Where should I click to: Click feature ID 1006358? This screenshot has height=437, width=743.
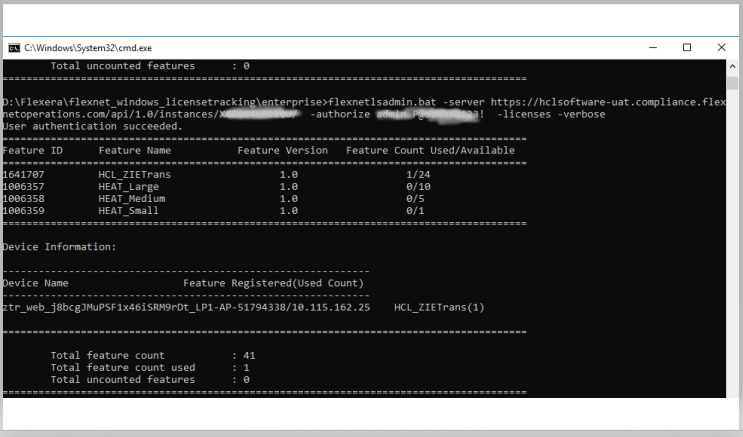(x=23, y=199)
